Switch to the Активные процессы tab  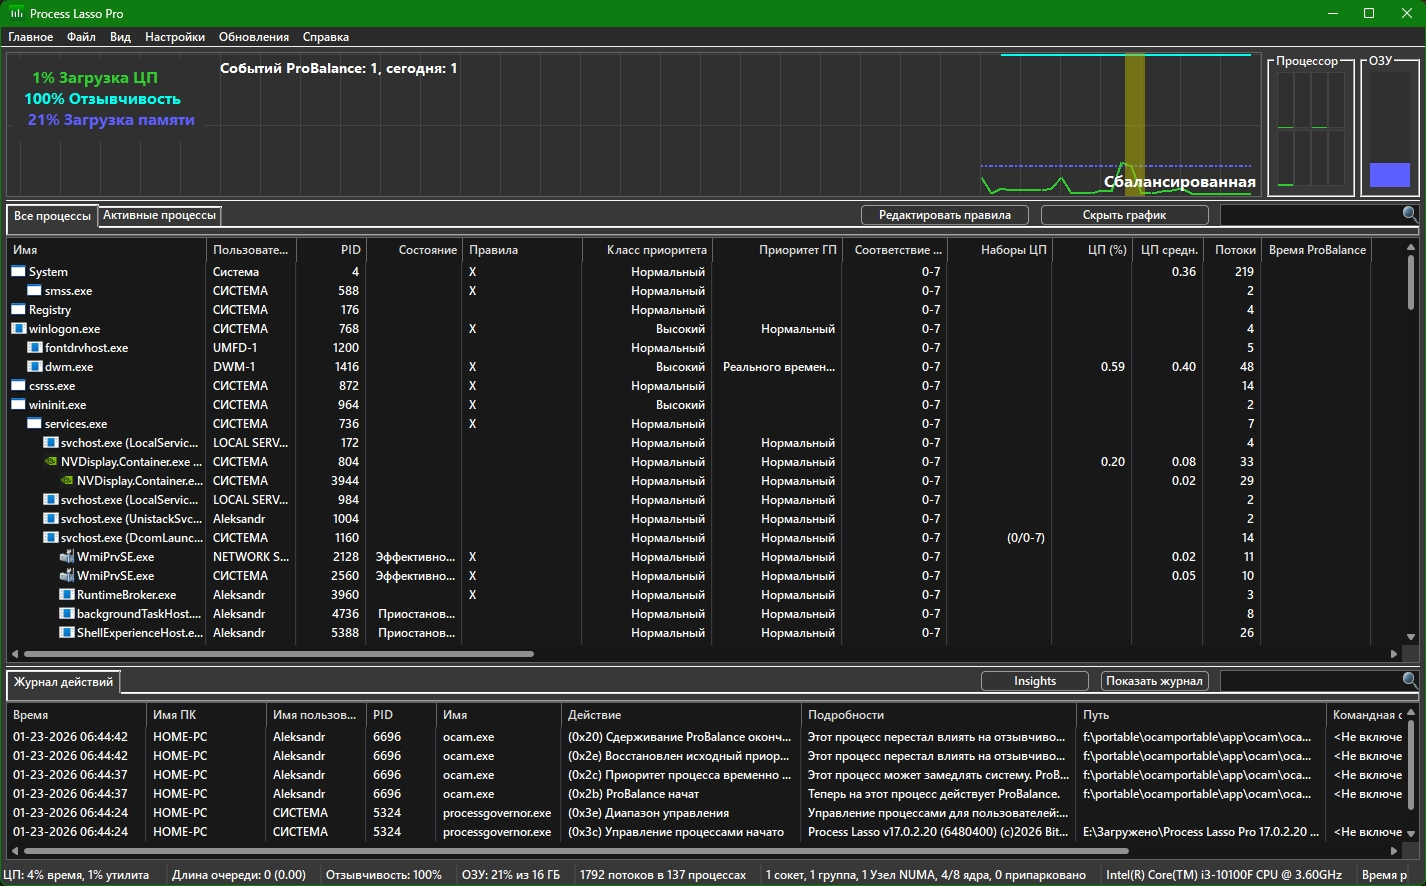point(159,215)
